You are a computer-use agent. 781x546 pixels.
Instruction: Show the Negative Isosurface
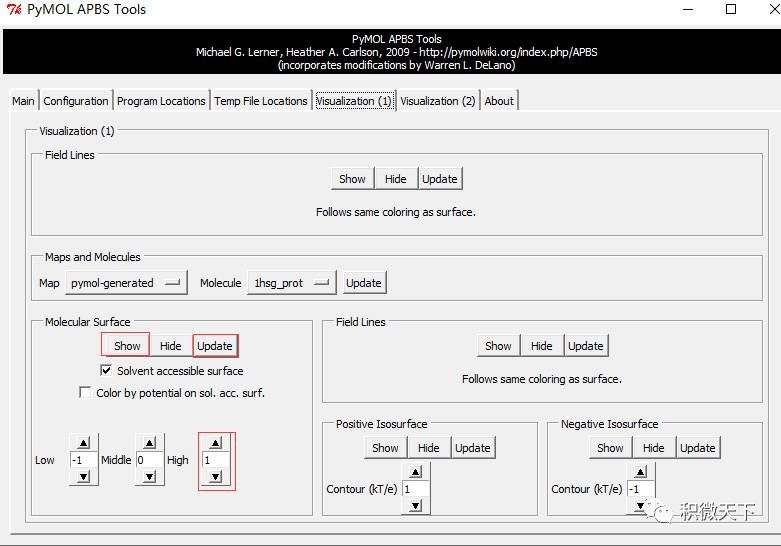point(610,448)
